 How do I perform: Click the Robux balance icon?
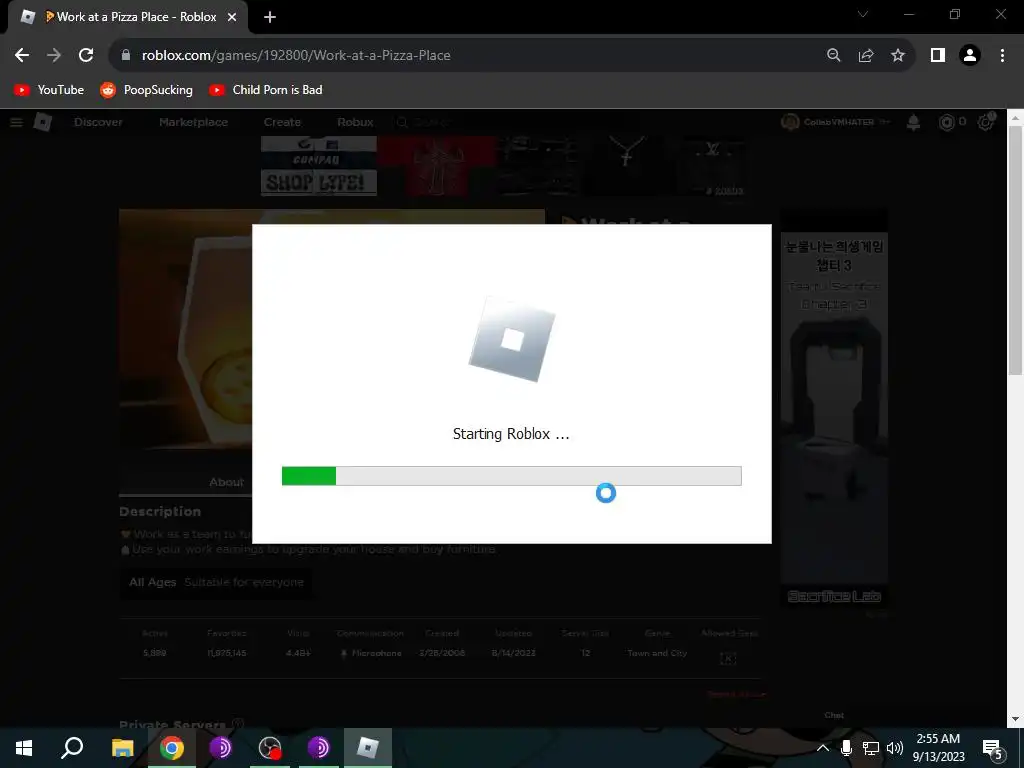(x=946, y=122)
